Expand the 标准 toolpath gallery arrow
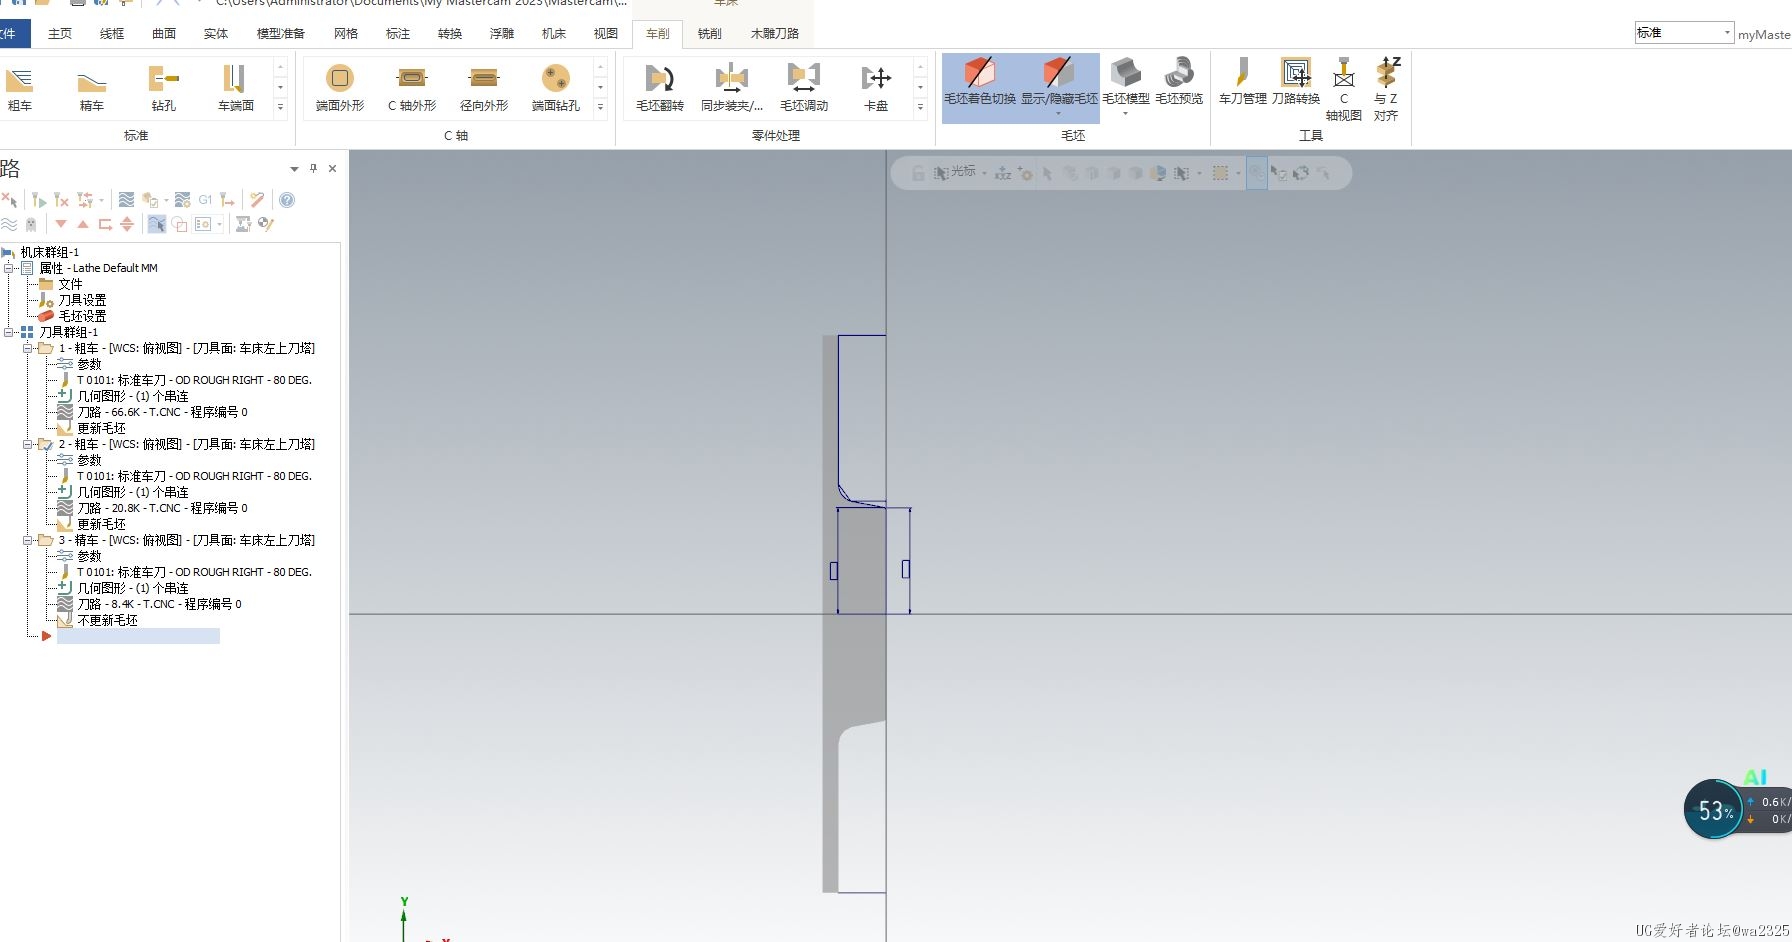The height and width of the screenshot is (942, 1792). pos(280,107)
